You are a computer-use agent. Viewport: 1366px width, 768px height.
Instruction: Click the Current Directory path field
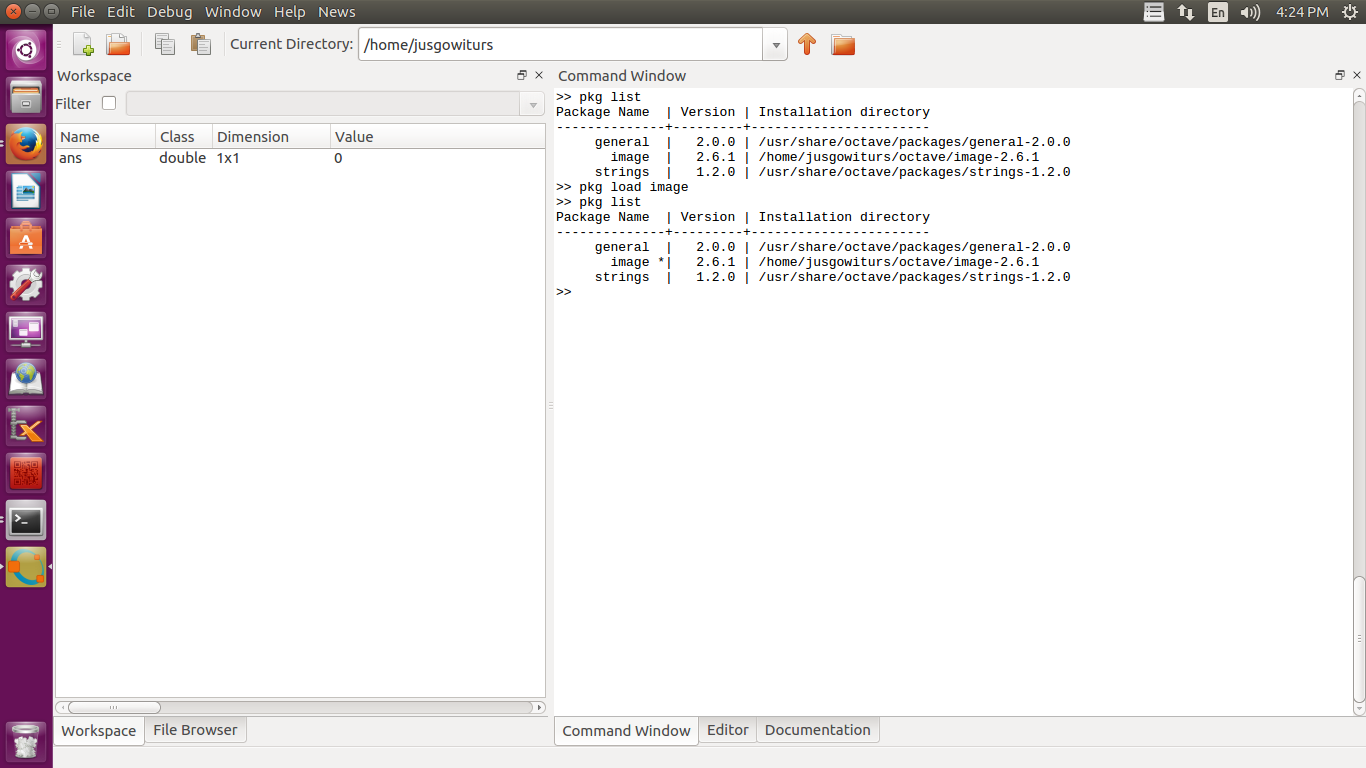(x=561, y=45)
